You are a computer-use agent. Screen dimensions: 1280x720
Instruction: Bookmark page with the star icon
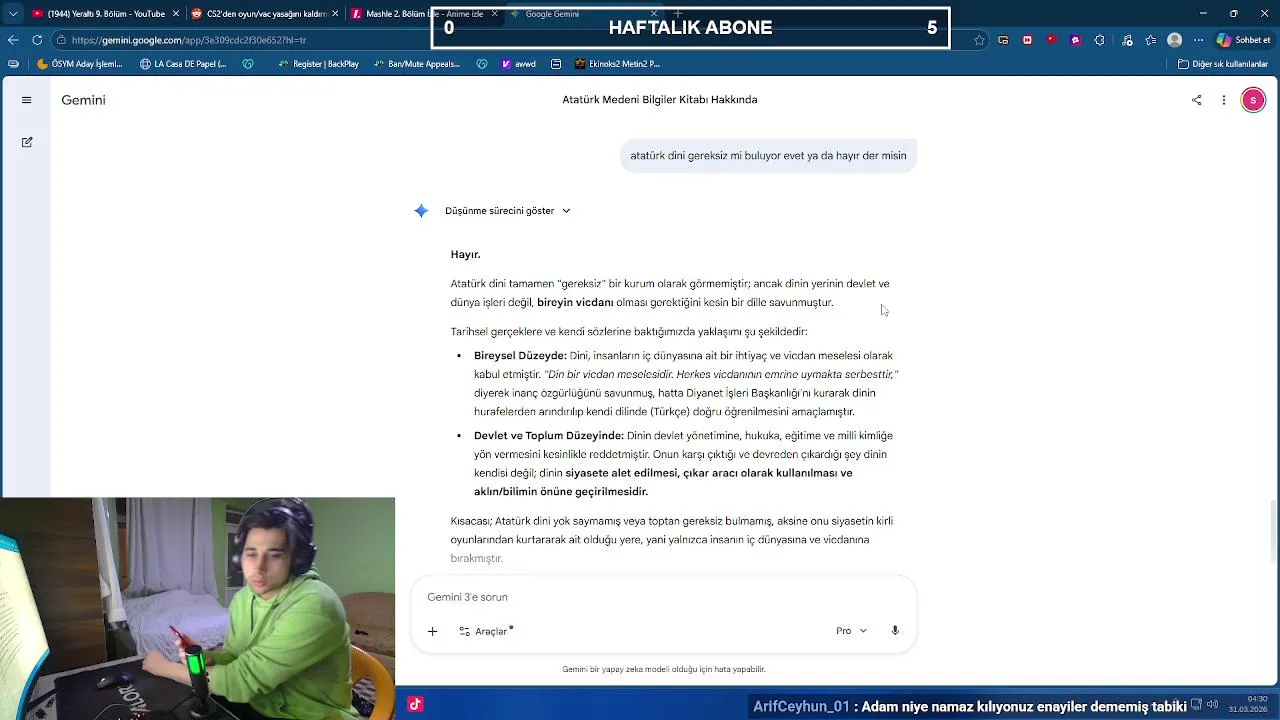click(979, 40)
